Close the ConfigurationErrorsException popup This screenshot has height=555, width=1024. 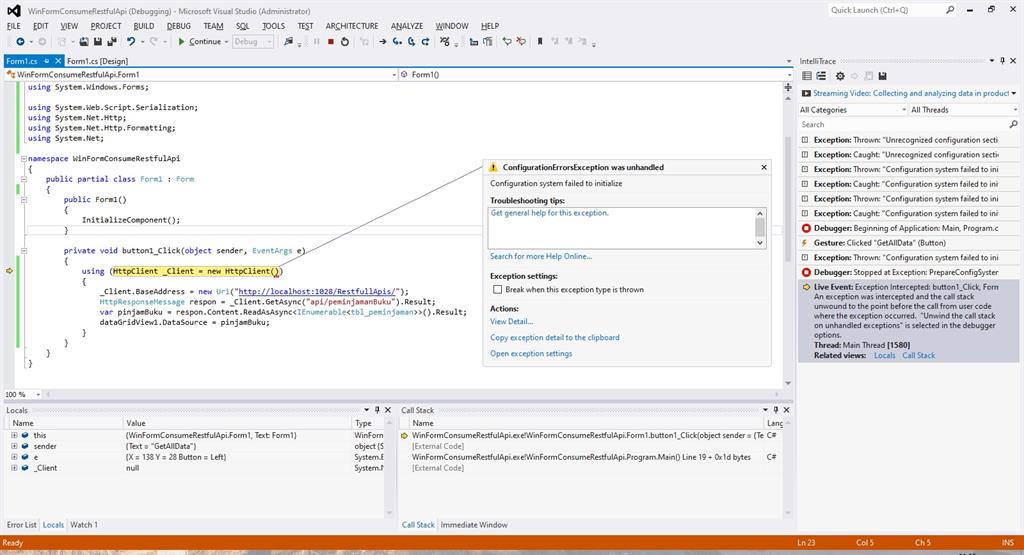[764, 167]
